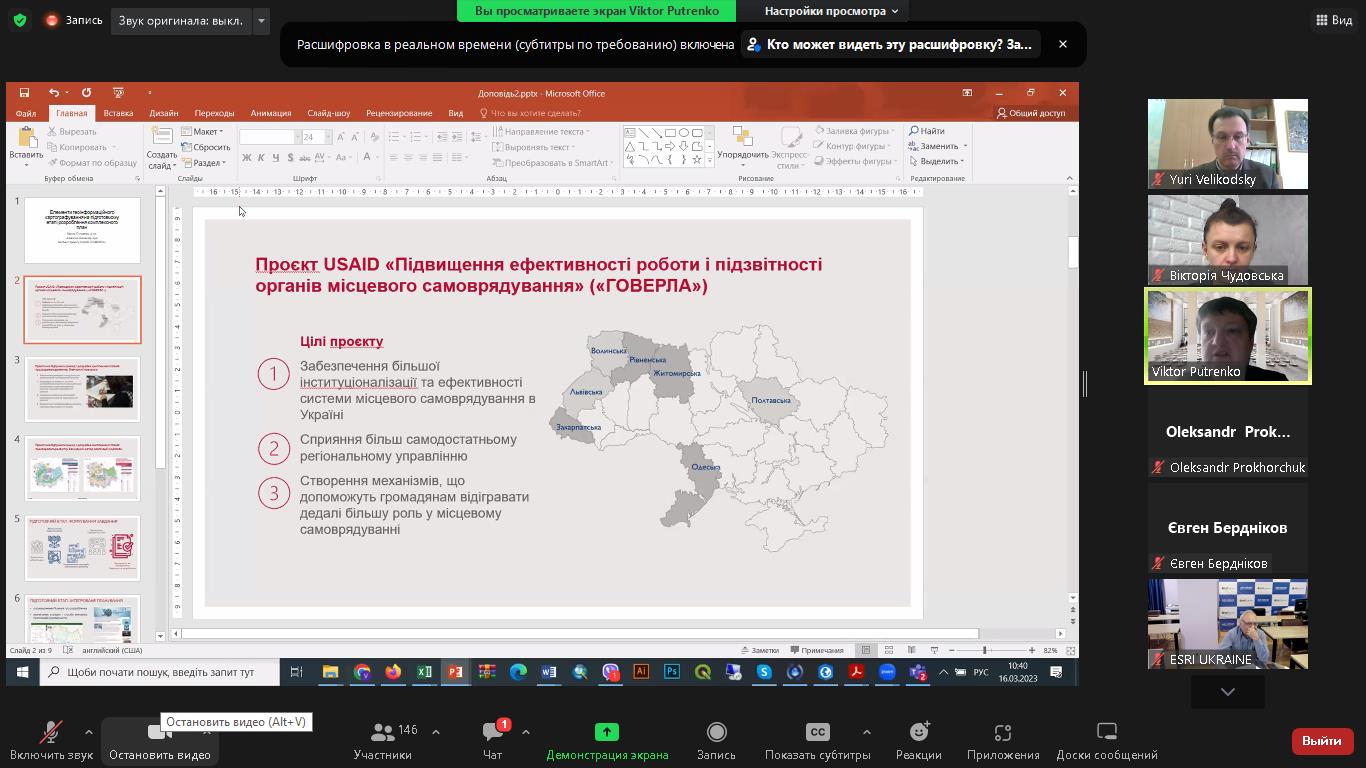Open the Реакции reactions menu
The height and width of the screenshot is (768, 1366).
[x=918, y=741]
